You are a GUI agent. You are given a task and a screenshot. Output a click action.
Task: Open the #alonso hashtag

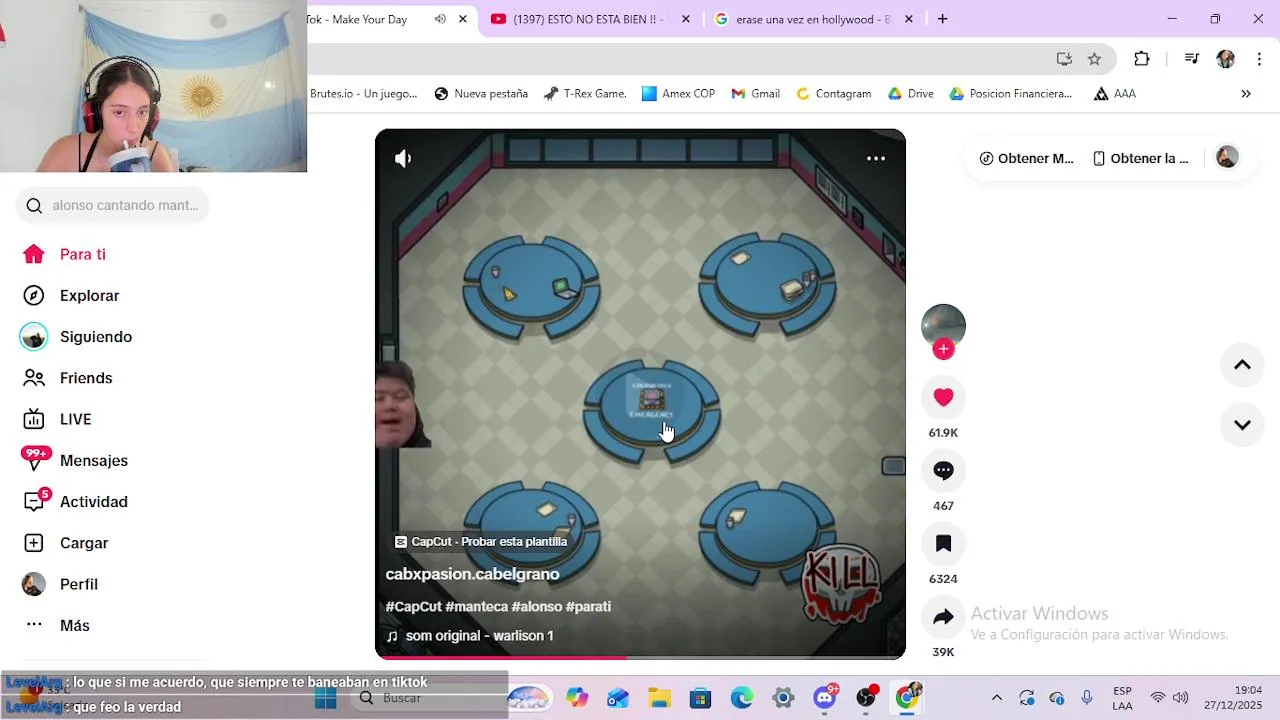536,606
